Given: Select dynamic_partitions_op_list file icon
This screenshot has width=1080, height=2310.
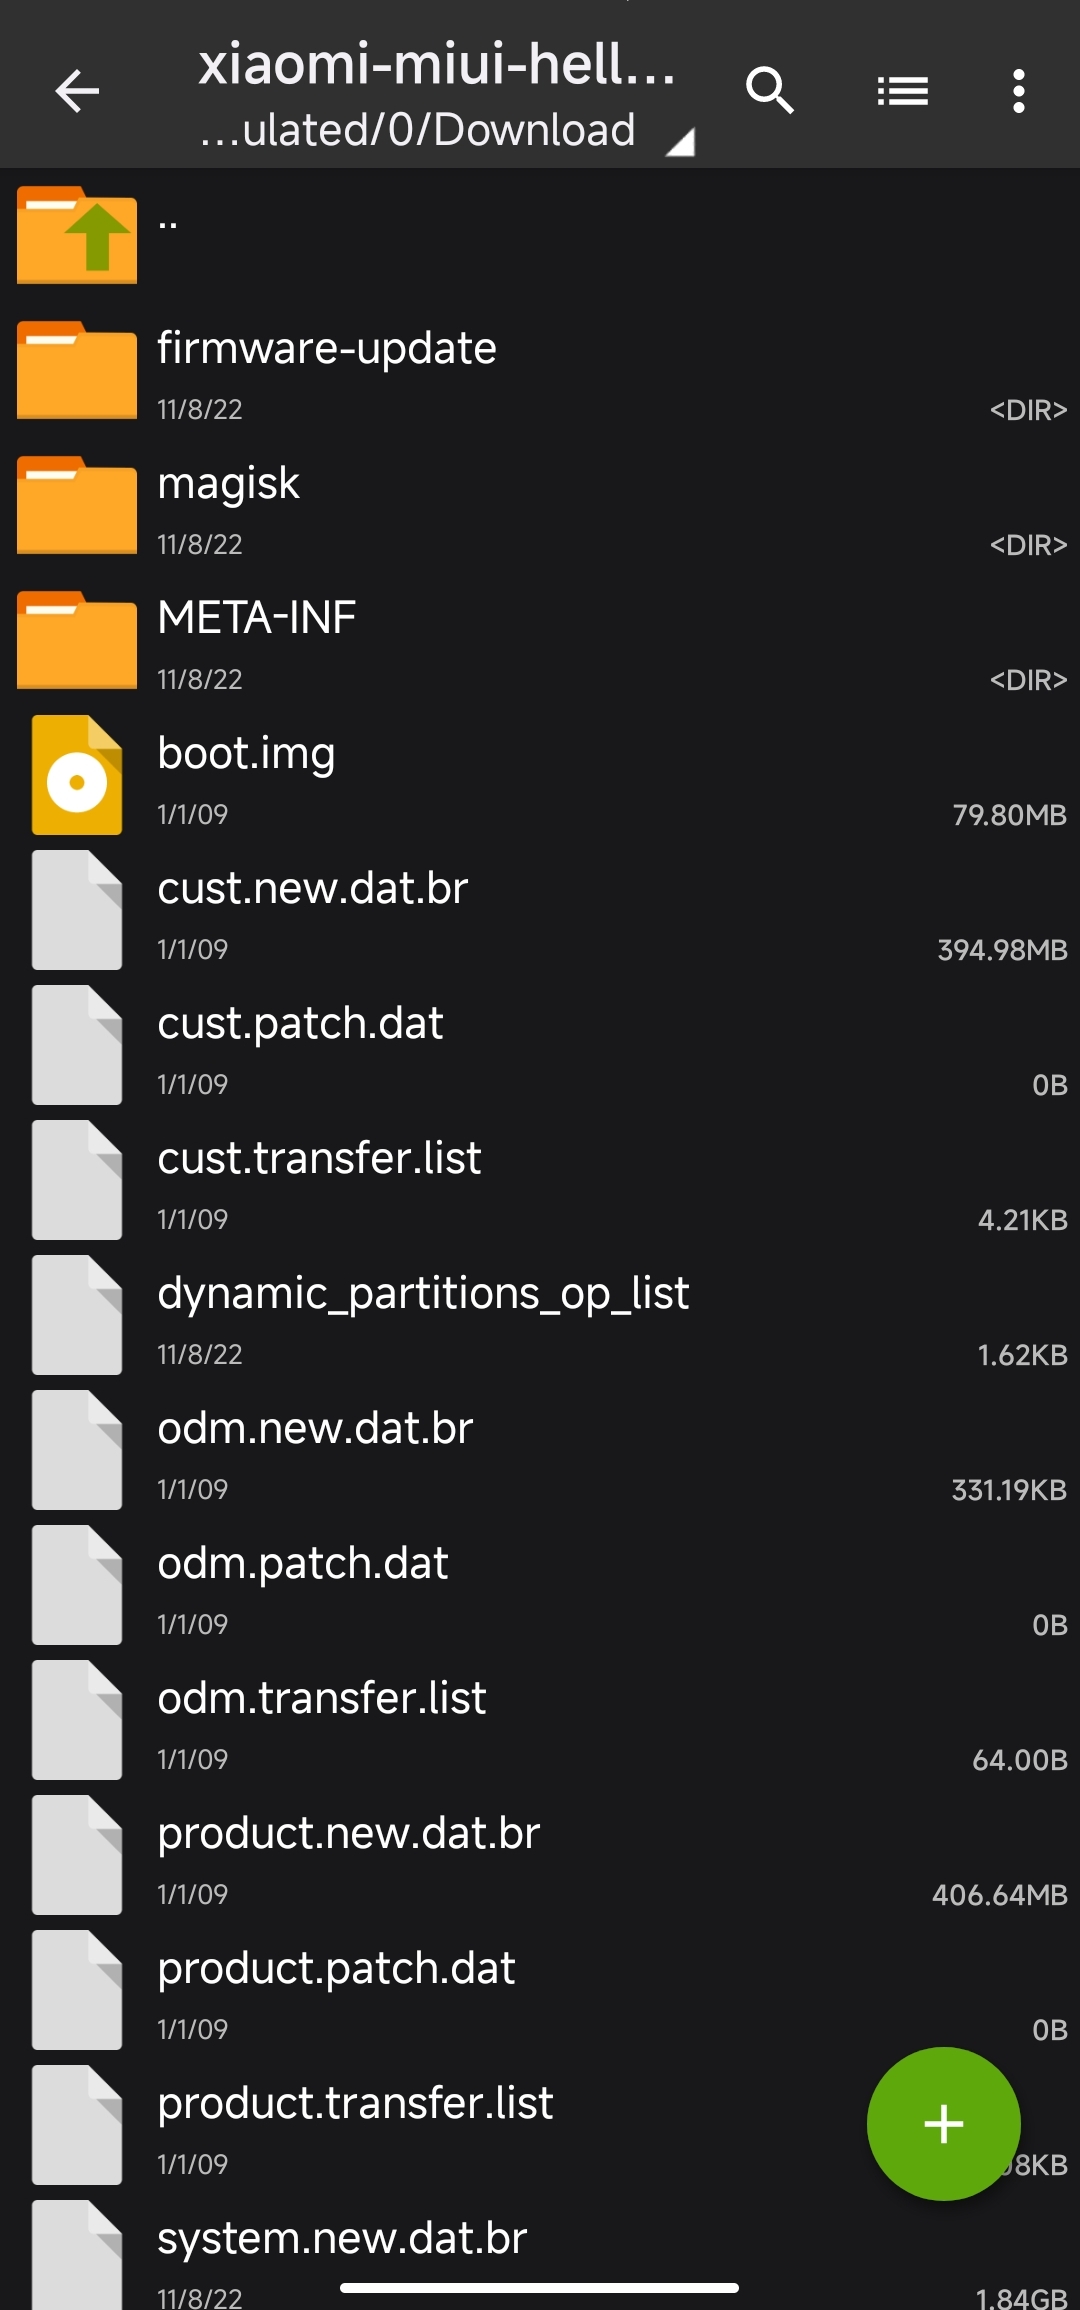Looking at the screenshot, I should point(77,1315).
